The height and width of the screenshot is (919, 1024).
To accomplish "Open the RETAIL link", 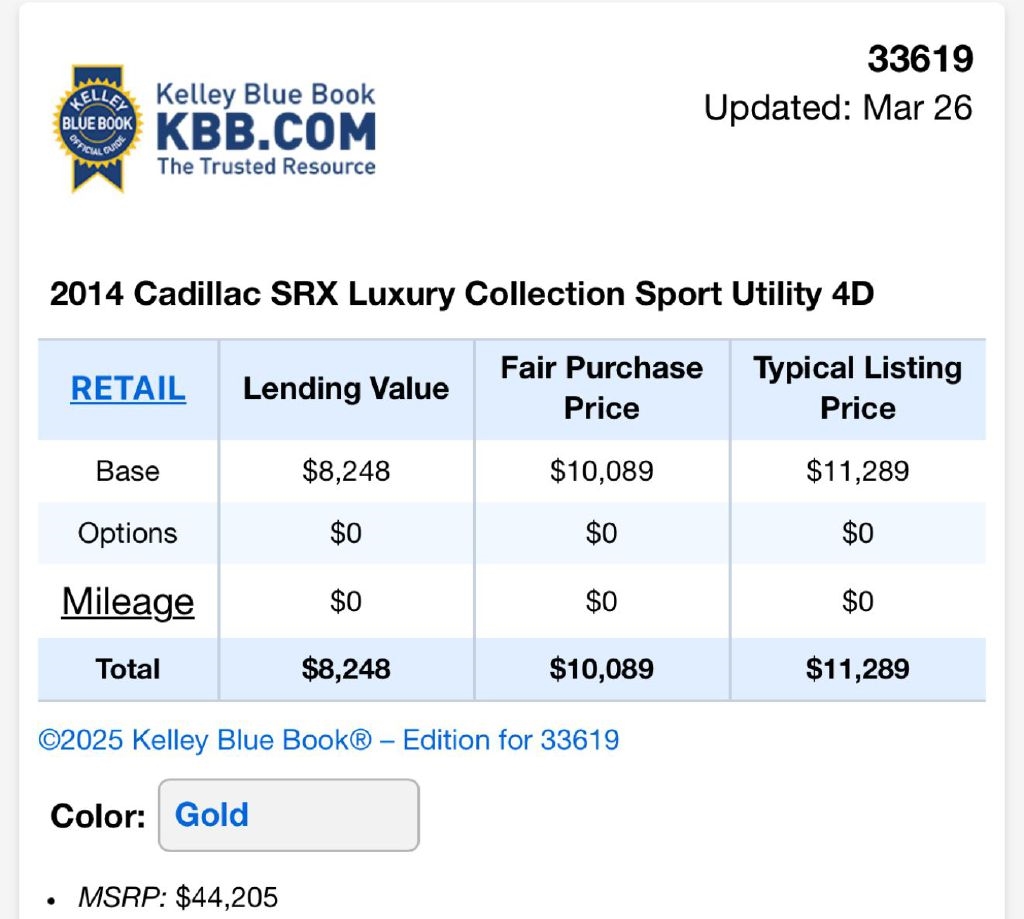I will pyautogui.click(x=128, y=388).
